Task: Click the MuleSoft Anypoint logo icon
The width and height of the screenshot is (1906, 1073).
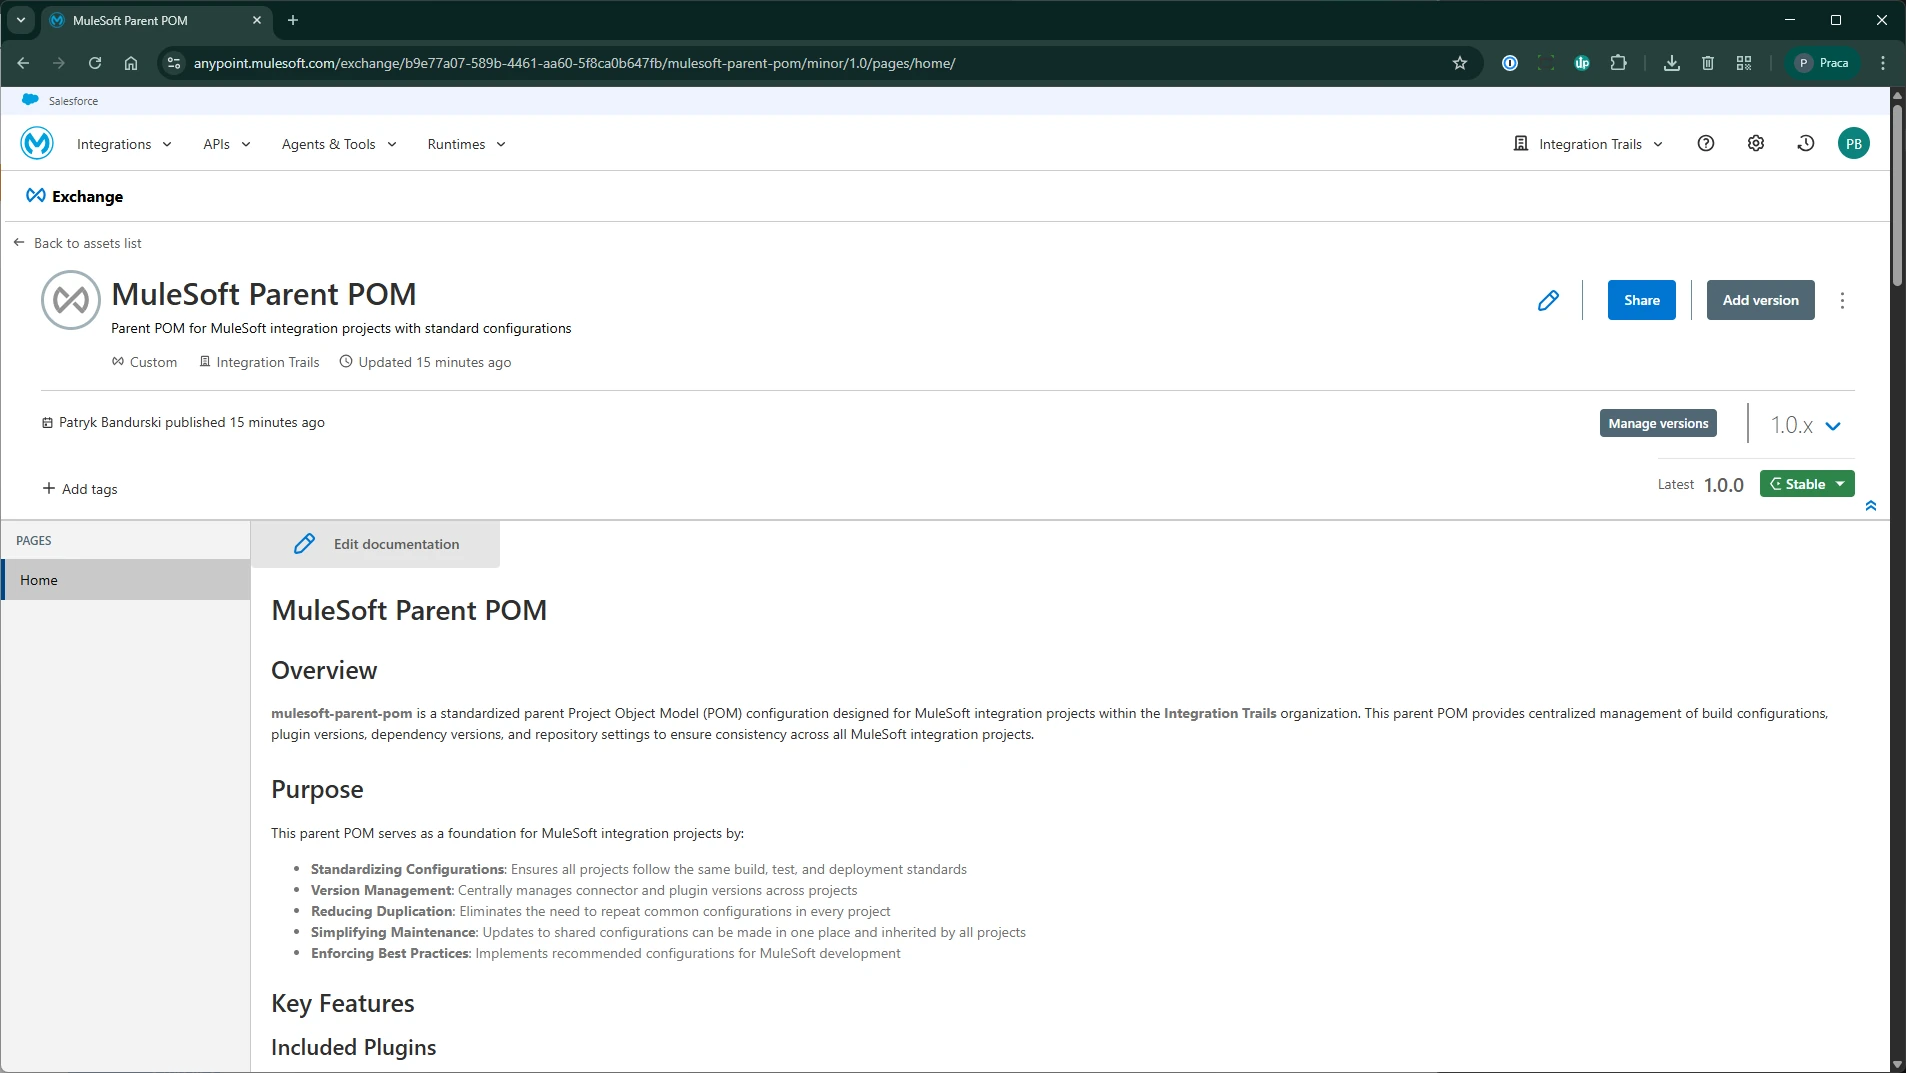Action: coord(37,144)
